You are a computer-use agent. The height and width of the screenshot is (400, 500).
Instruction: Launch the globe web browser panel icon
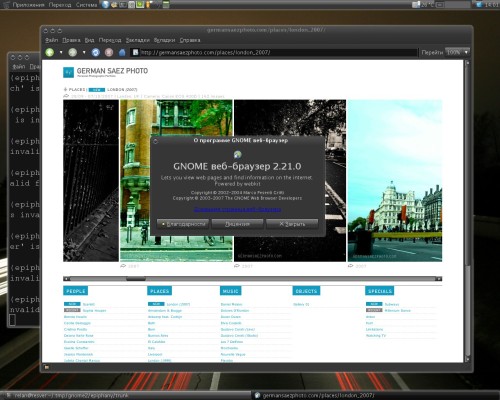click(x=106, y=4)
